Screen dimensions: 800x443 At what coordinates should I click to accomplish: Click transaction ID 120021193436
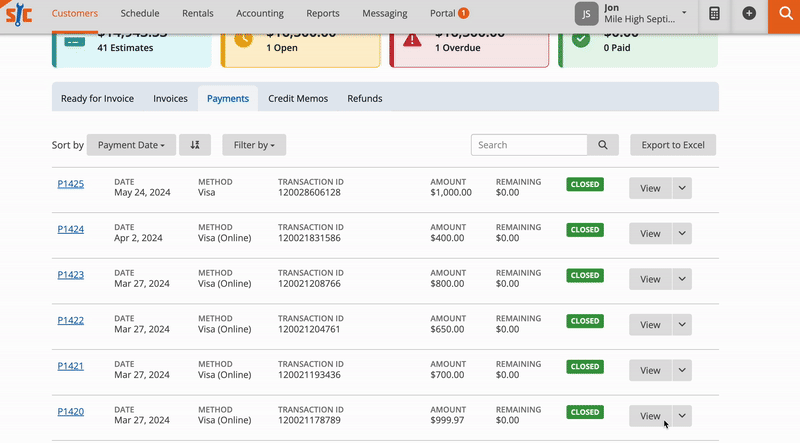(x=309, y=375)
